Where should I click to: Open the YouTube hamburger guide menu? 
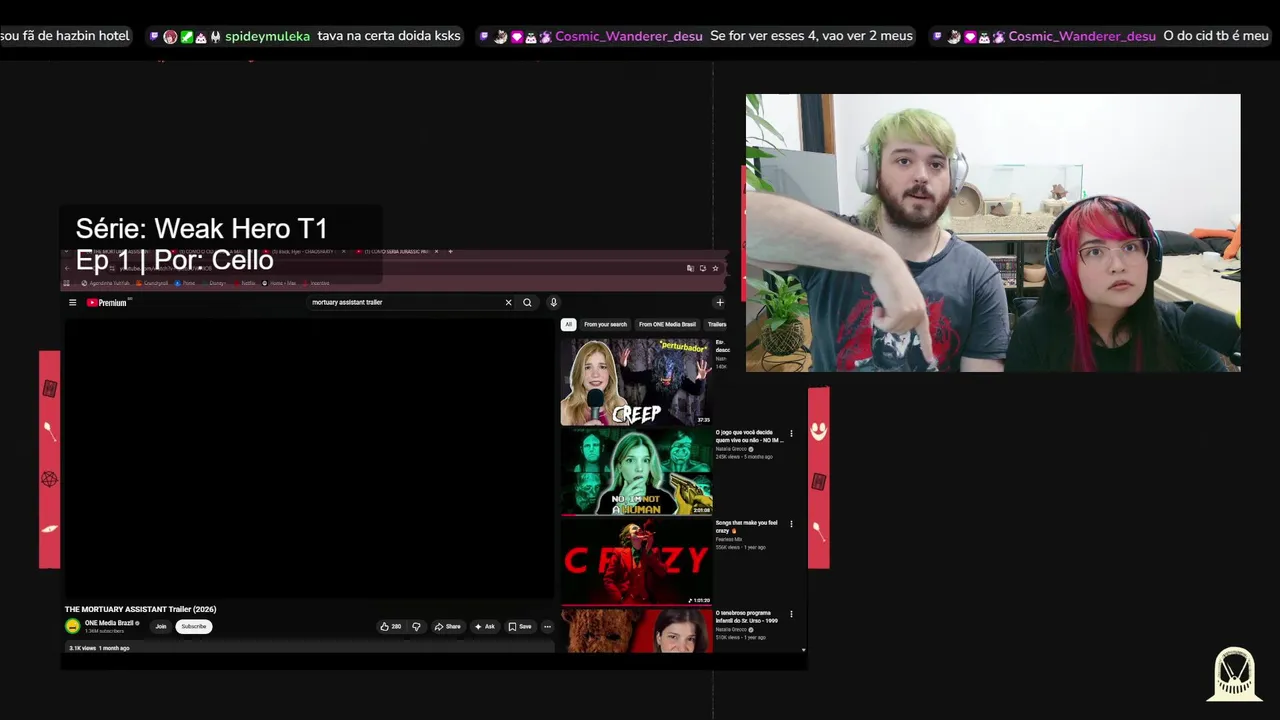[x=72, y=302]
